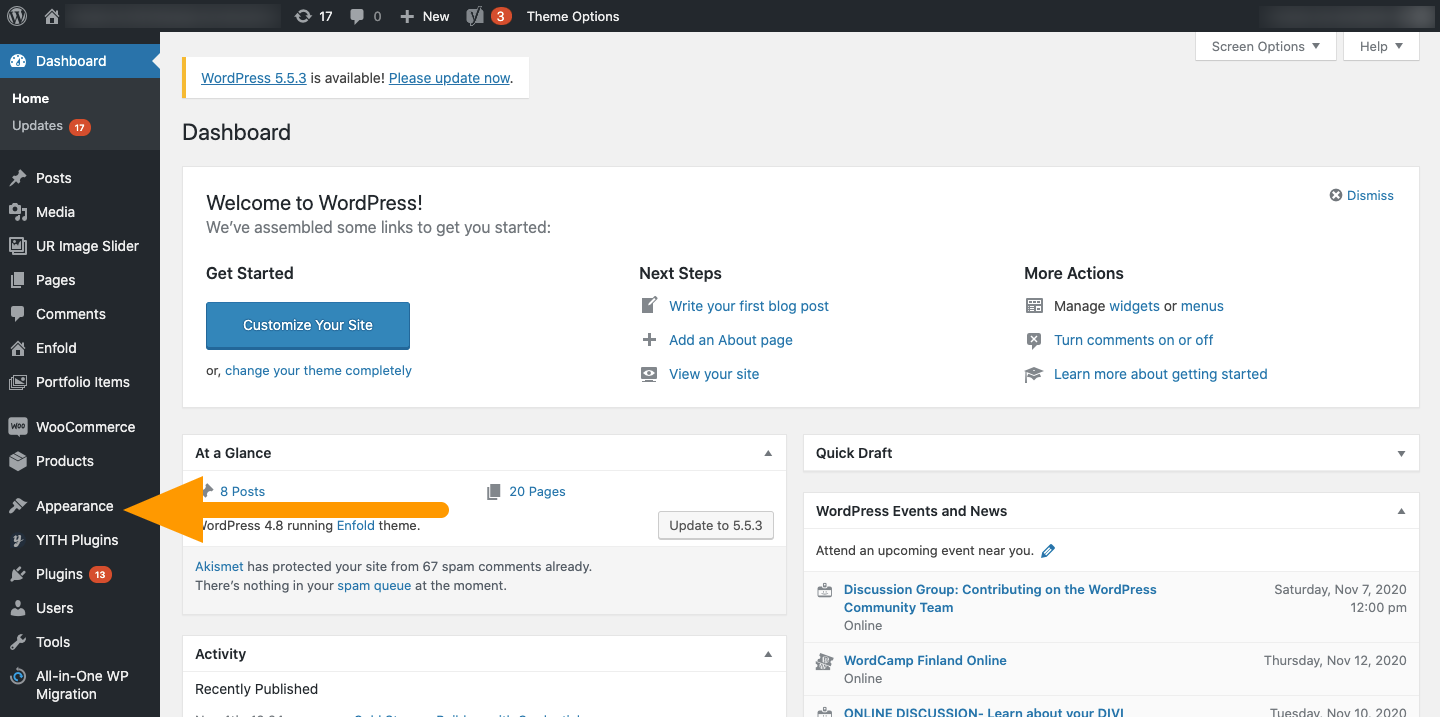The width and height of the screenshot is (1440, 717).
Task: Click the home site icon in admin bar
Action: [x=52, y=16]
